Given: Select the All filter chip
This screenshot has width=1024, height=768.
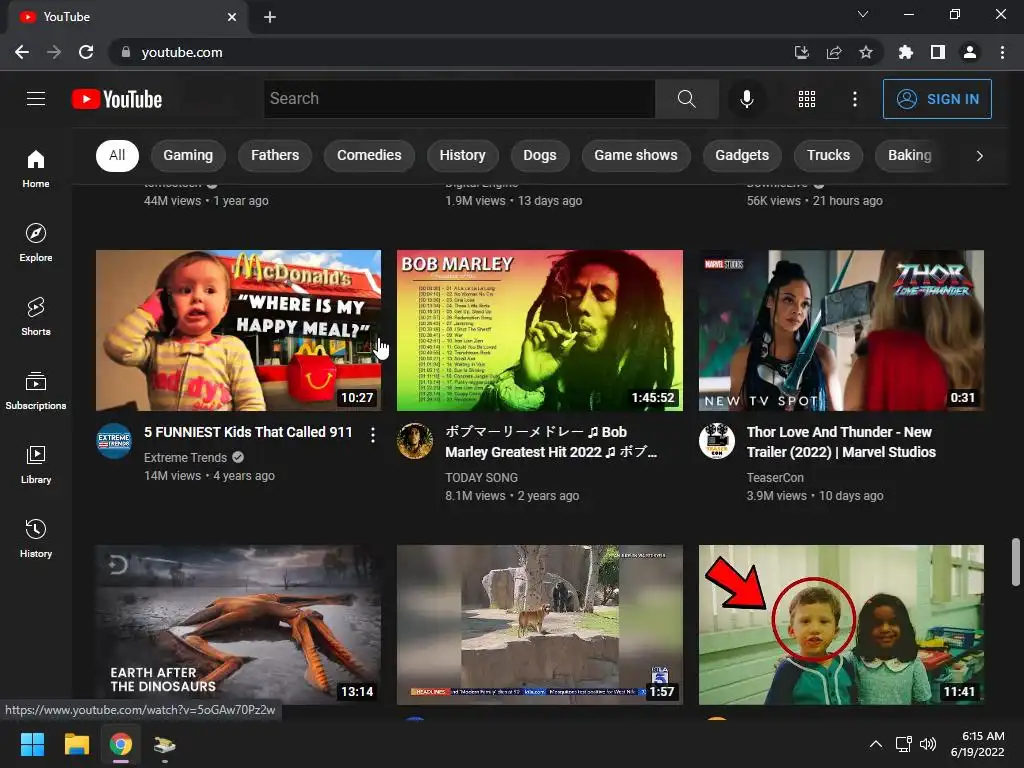Looking at the screenshot, I should (117, 155).
